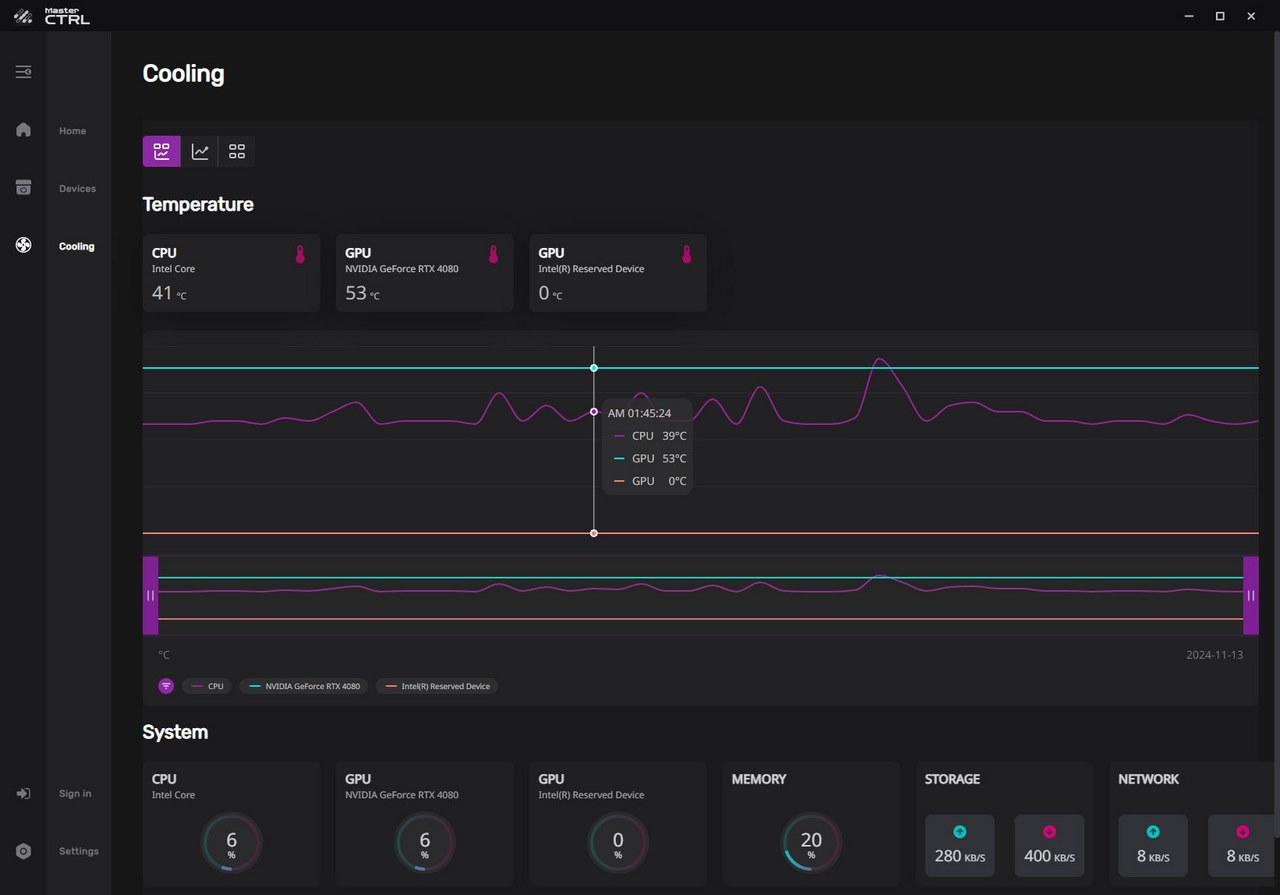
Task: Close the MasterCTRL window
Action: coord(1251,16)
